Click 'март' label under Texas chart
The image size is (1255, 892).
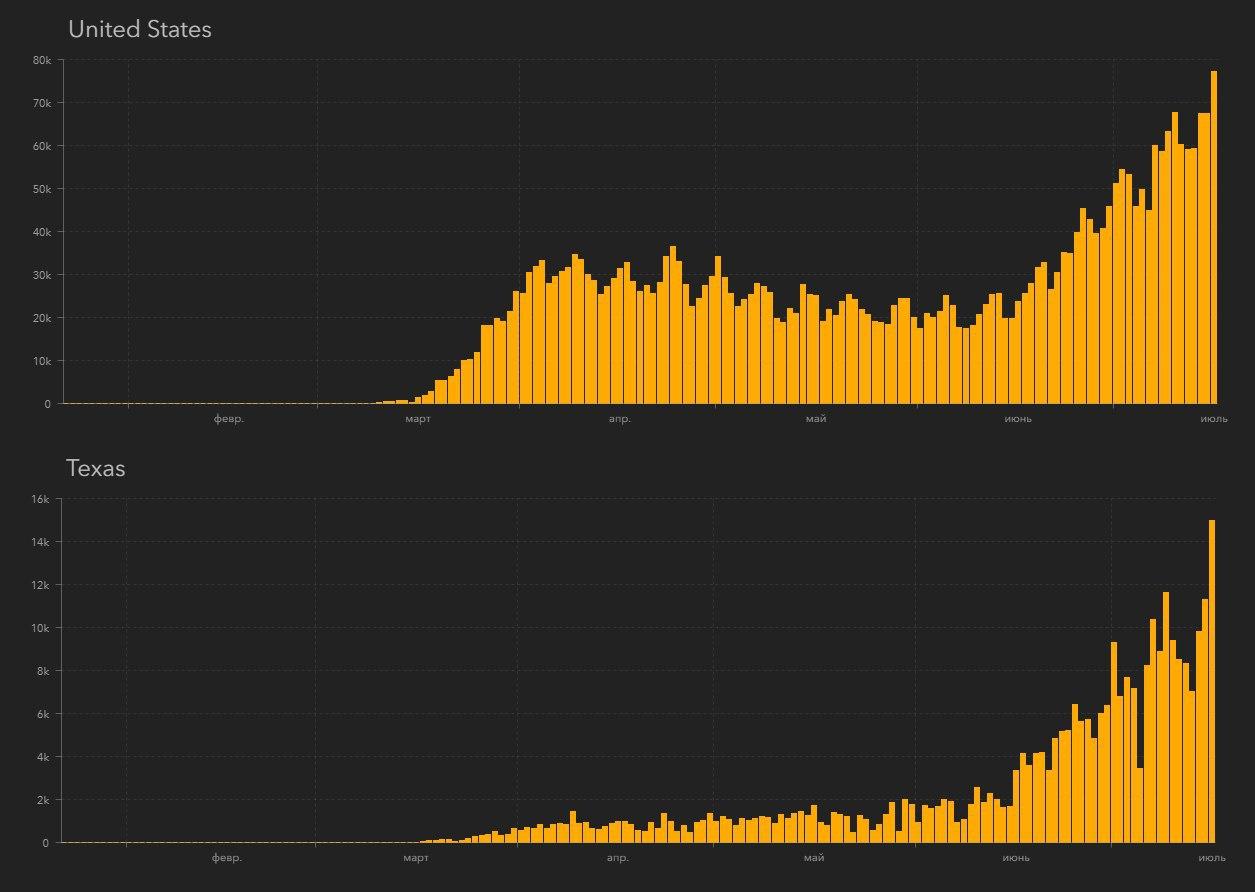point(416,858)
